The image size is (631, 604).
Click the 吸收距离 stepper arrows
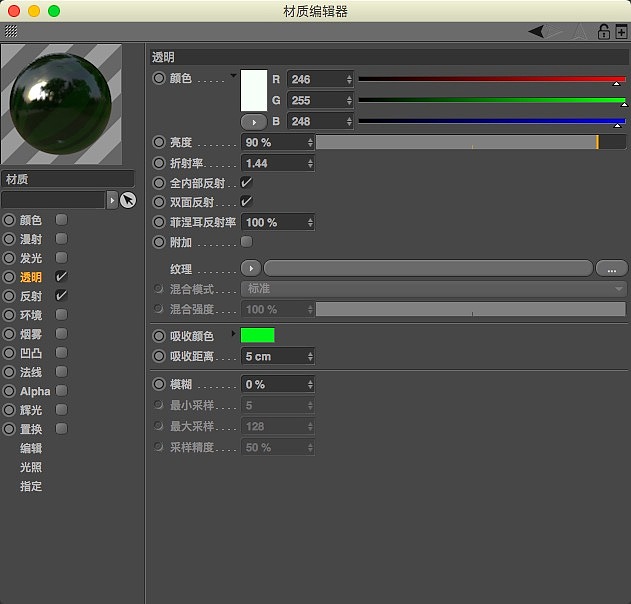(310, 356)
